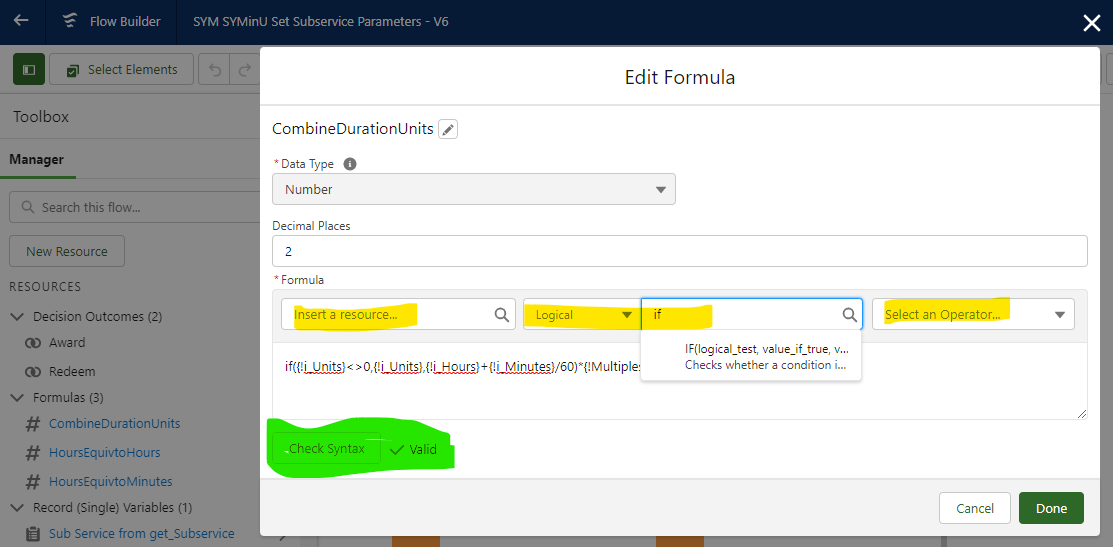Click the Check Syntax button
Screen dimensions: 1113x547
(x=327, y=449)
